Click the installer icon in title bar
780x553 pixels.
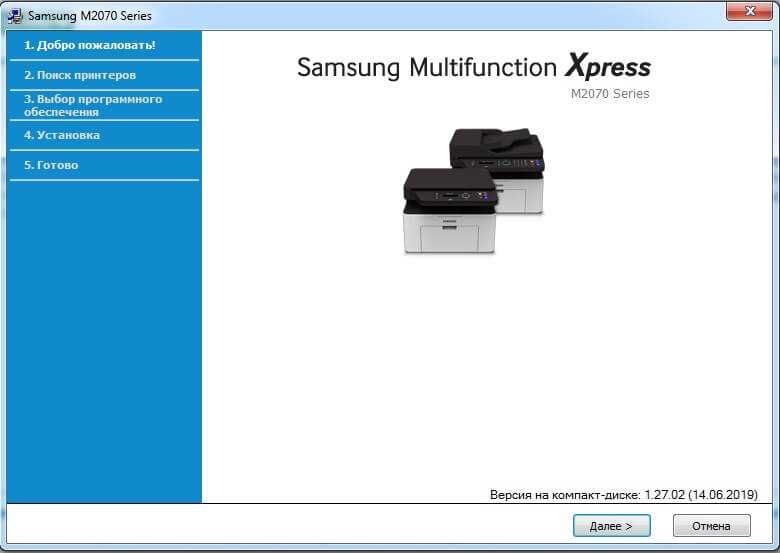point(15,16)
